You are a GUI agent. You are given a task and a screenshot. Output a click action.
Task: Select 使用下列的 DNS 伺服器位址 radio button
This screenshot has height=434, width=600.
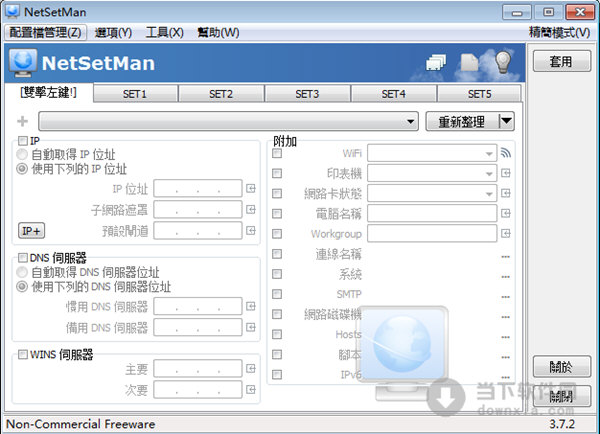[x=22, y=286]
